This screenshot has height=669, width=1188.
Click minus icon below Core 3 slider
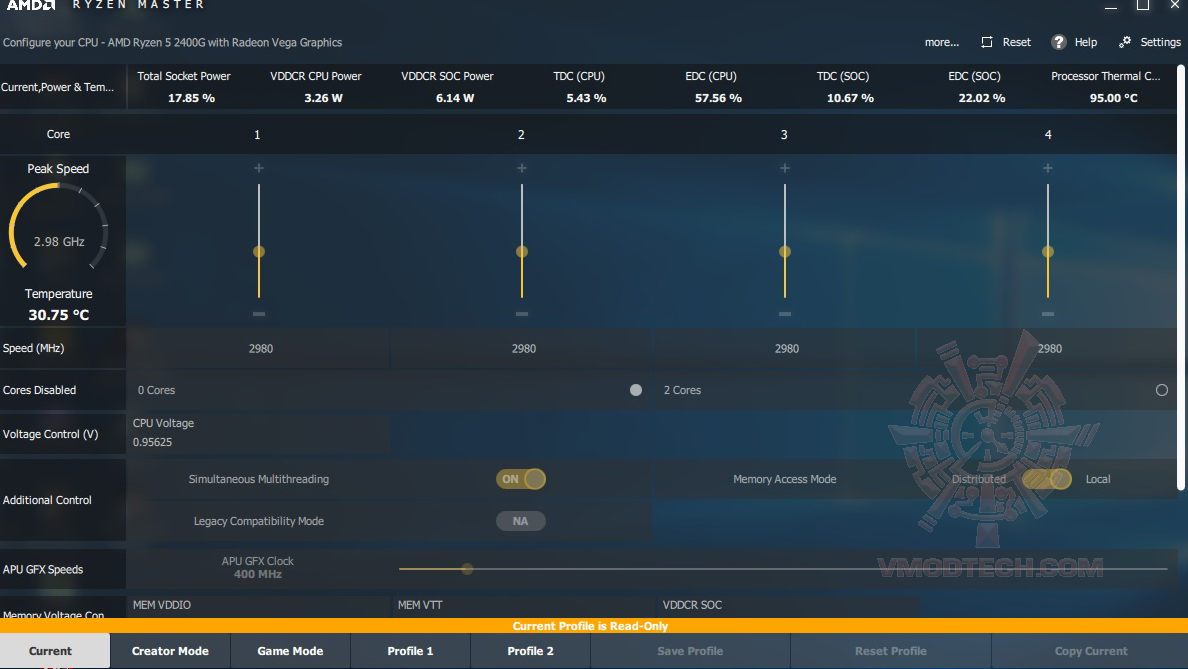click(x=785, y=314)
